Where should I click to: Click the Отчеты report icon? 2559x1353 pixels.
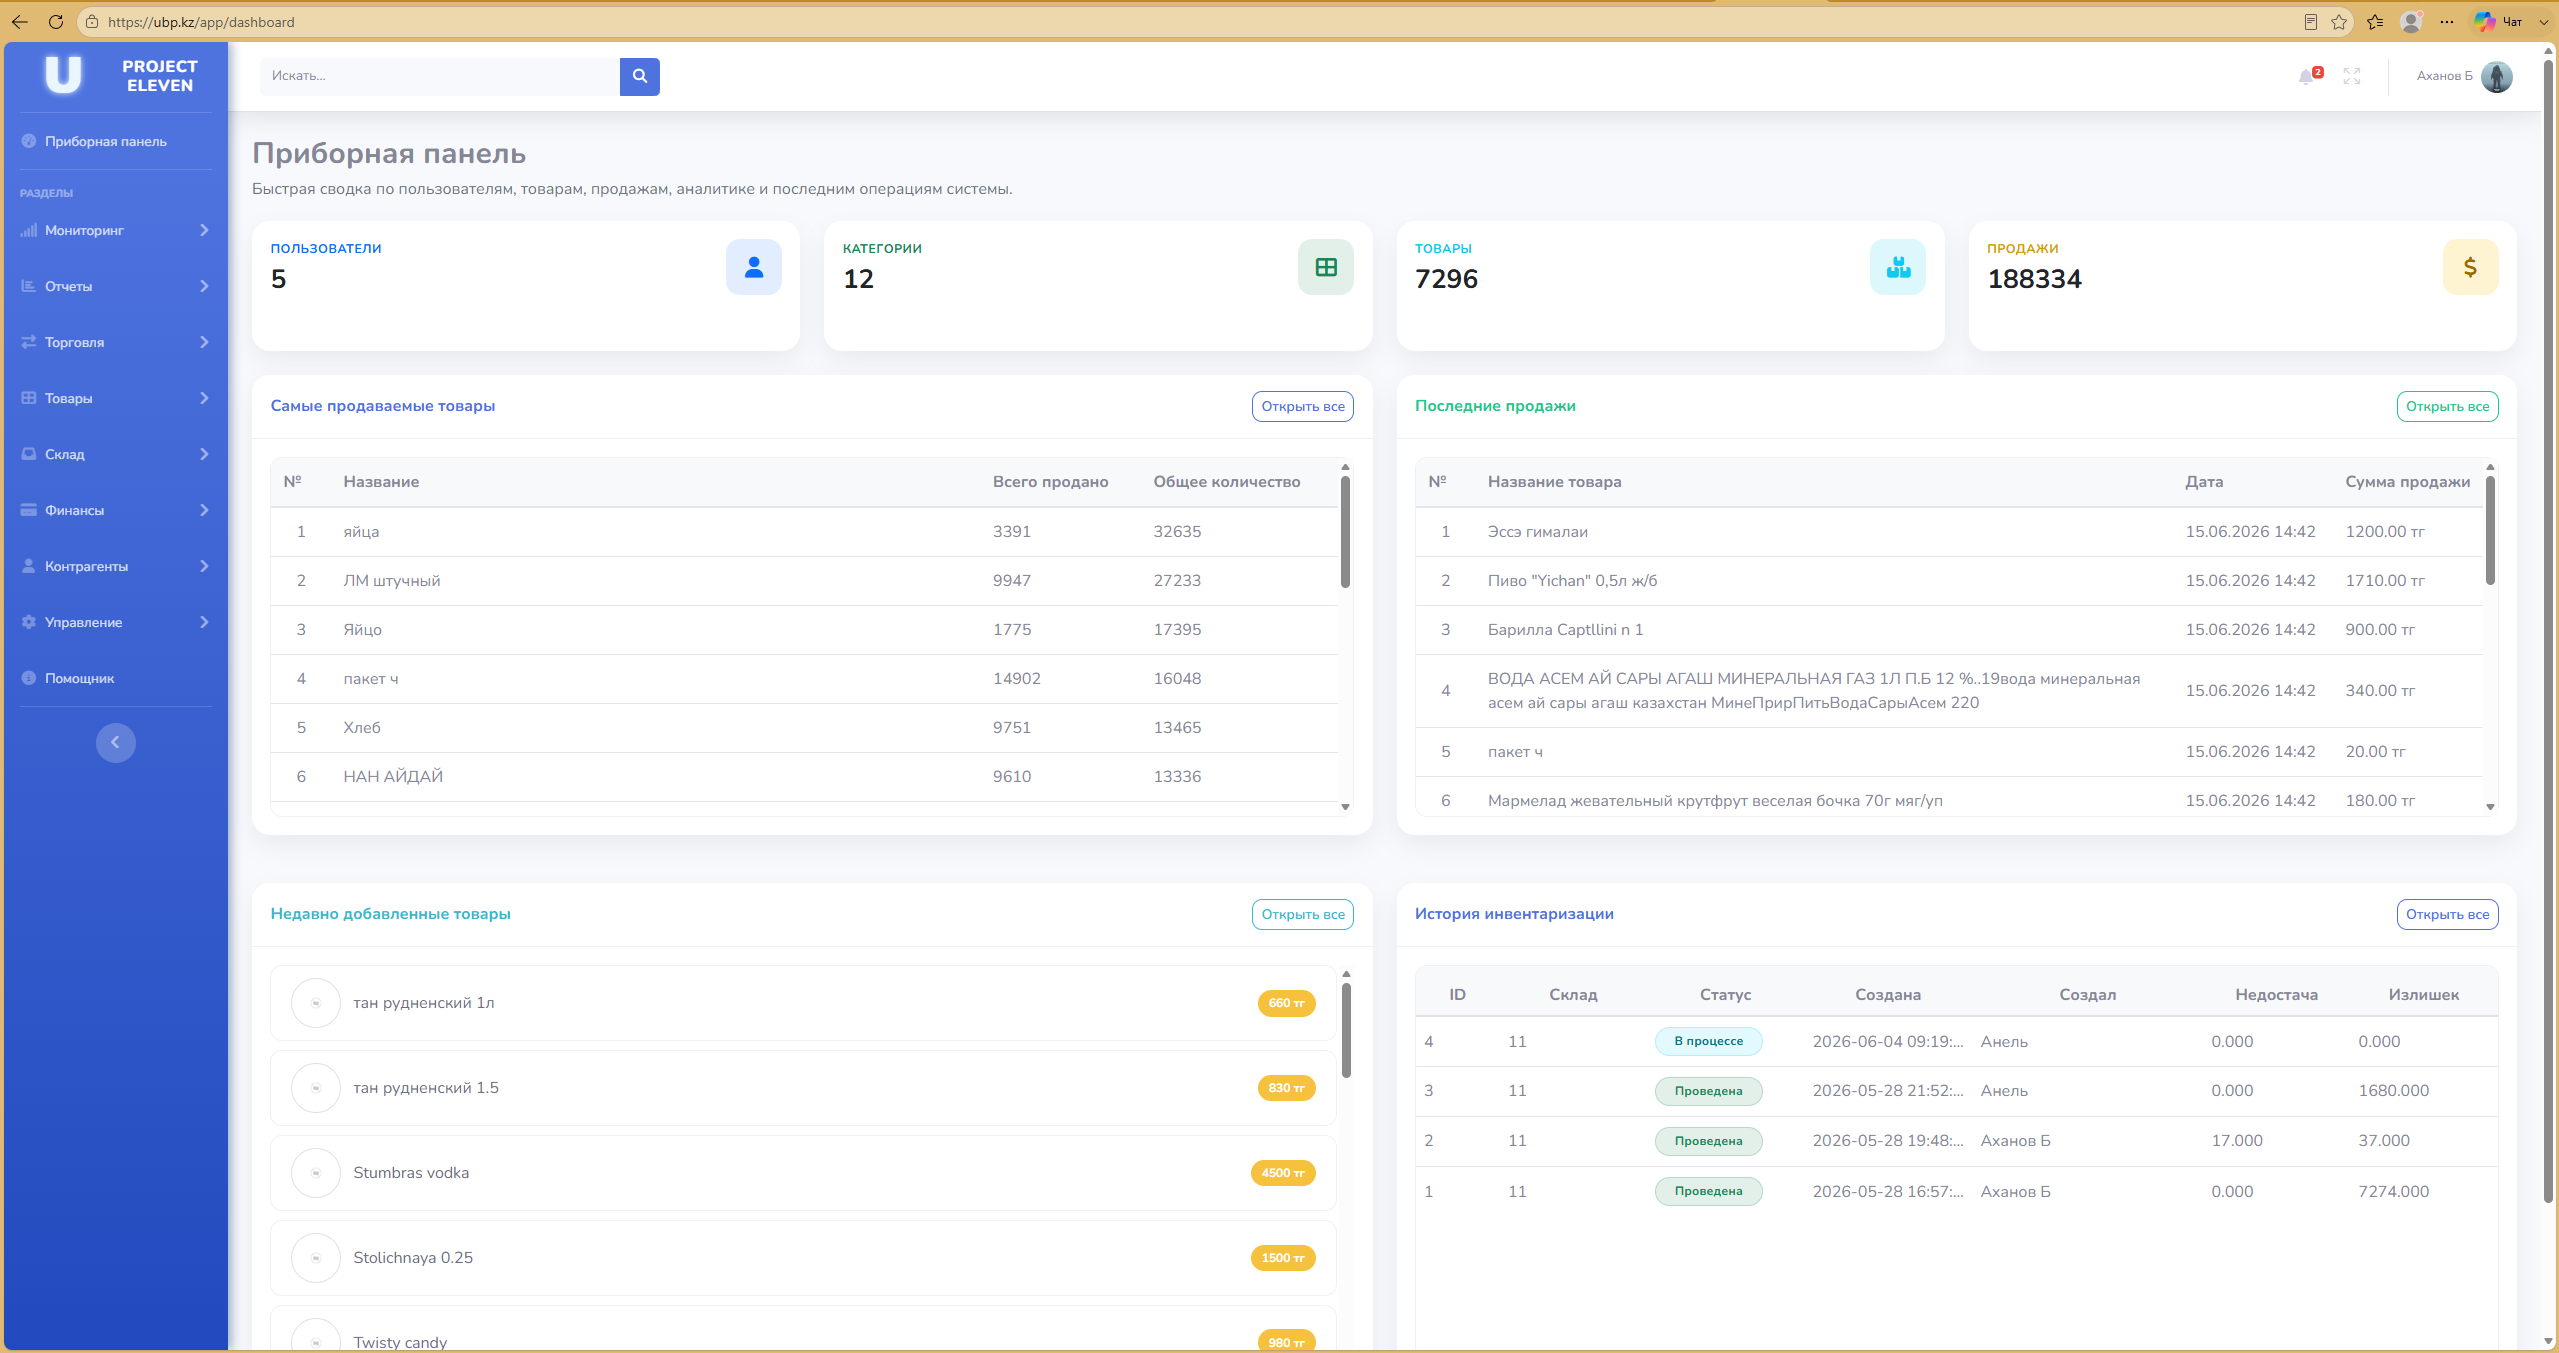(29, 286)
